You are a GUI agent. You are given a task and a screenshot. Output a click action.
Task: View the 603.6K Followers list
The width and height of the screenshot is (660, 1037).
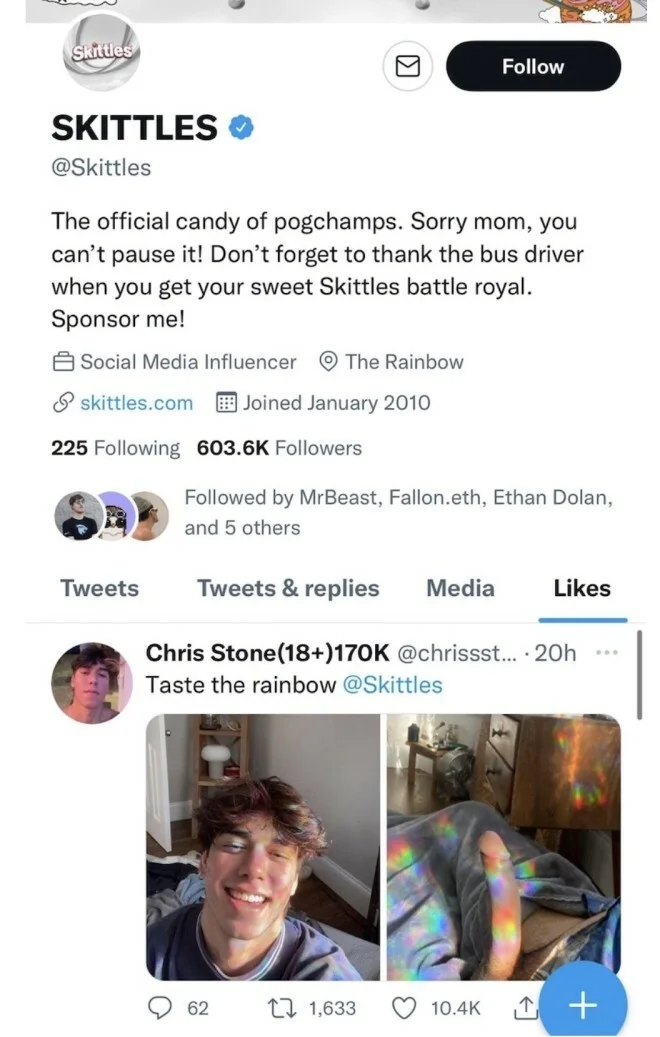(279, 448)
